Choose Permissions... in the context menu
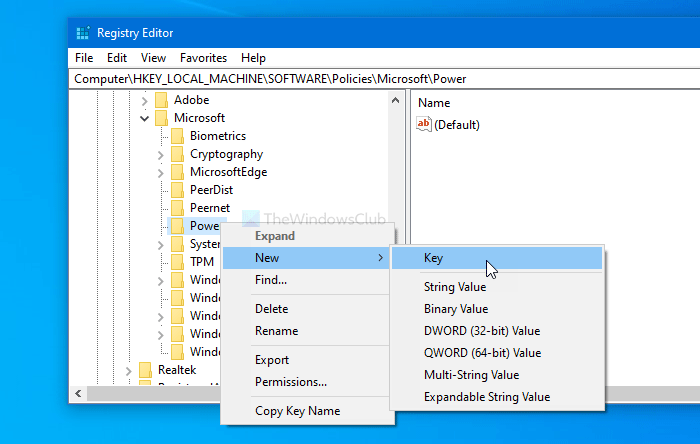This screenshot has height=444, width=700. point(306,382)
